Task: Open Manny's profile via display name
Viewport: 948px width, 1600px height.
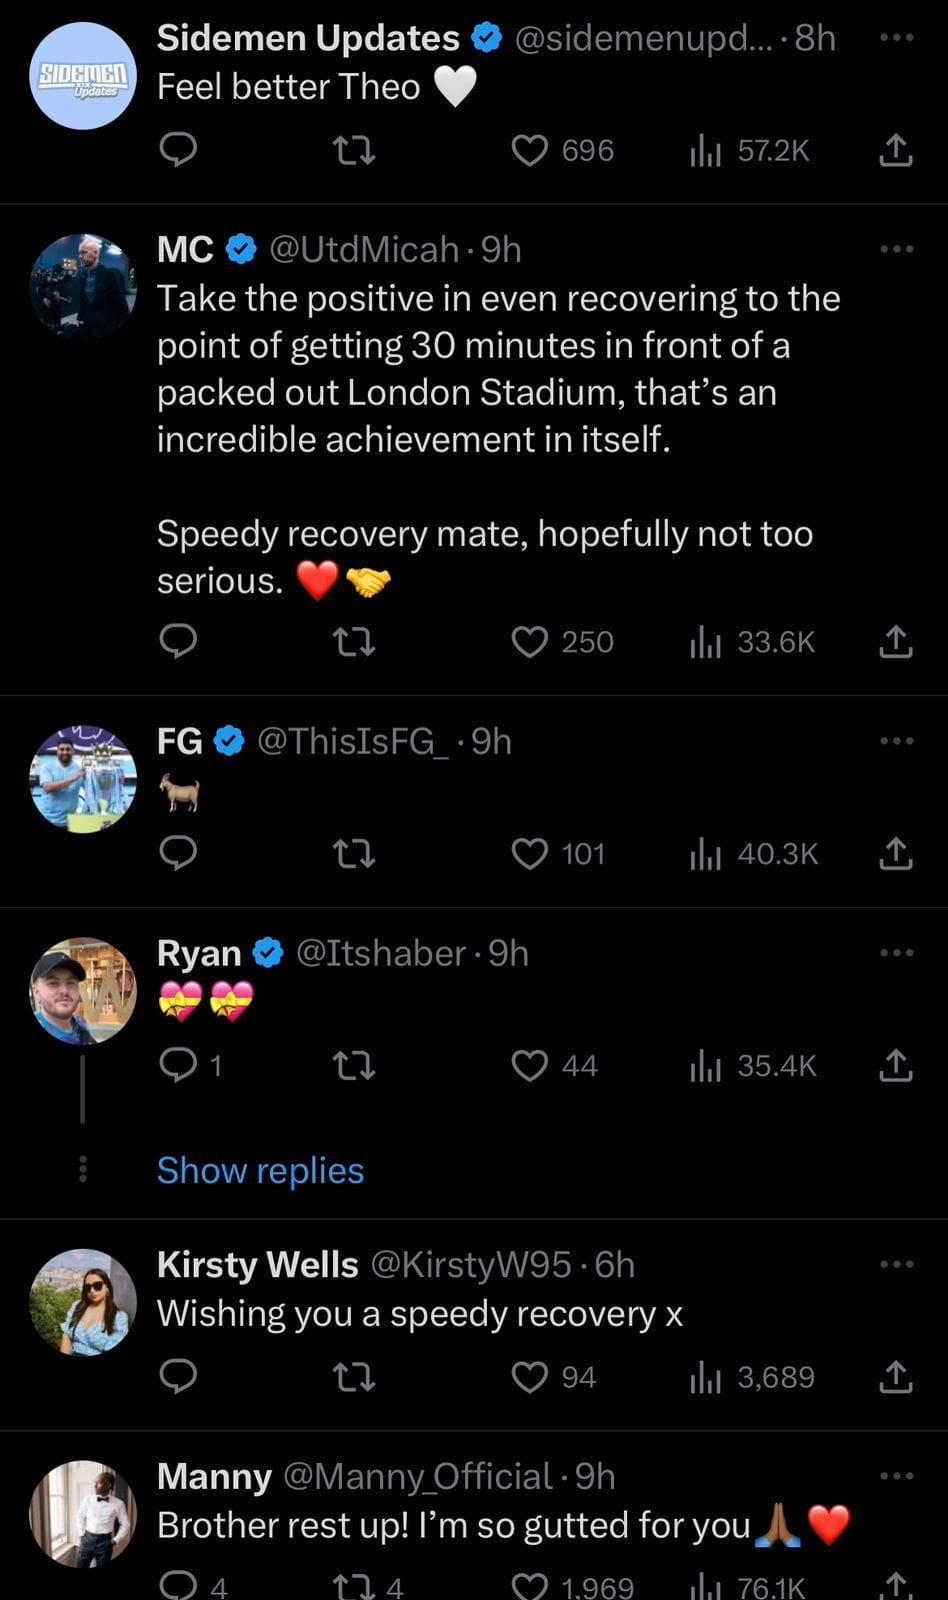Action: pos(214,1476)
